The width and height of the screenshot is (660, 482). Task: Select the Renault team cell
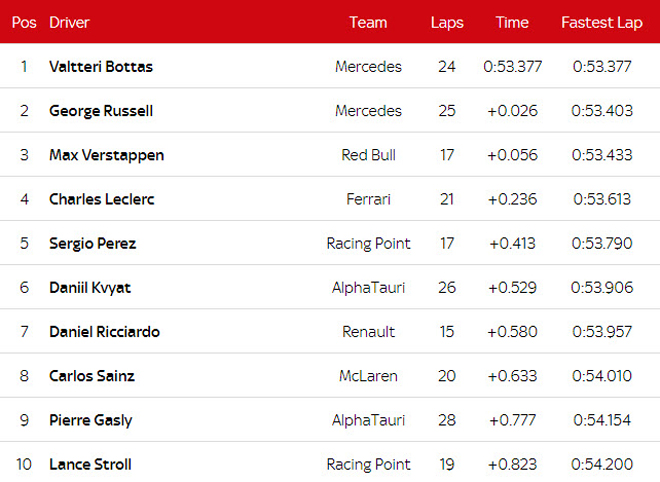pos(368,332)
